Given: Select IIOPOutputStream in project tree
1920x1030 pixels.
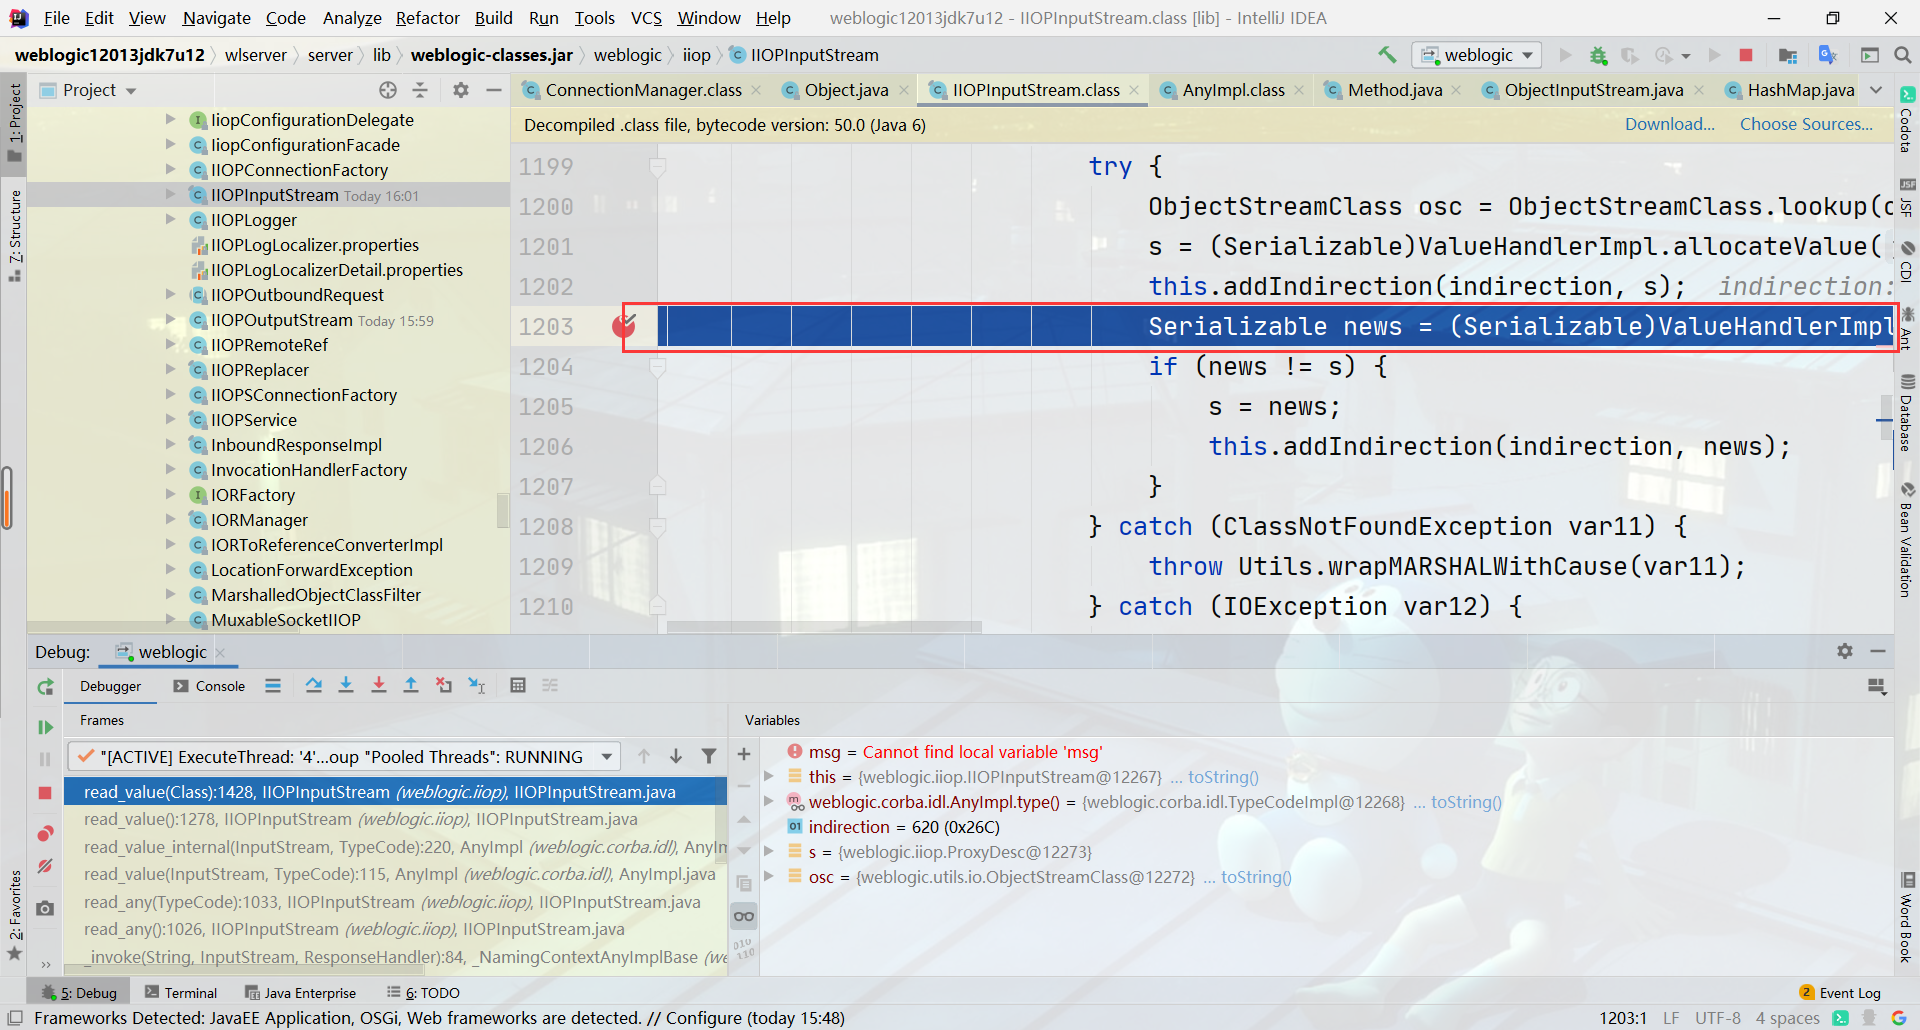Looking at the screenshot, I should 281,320.
